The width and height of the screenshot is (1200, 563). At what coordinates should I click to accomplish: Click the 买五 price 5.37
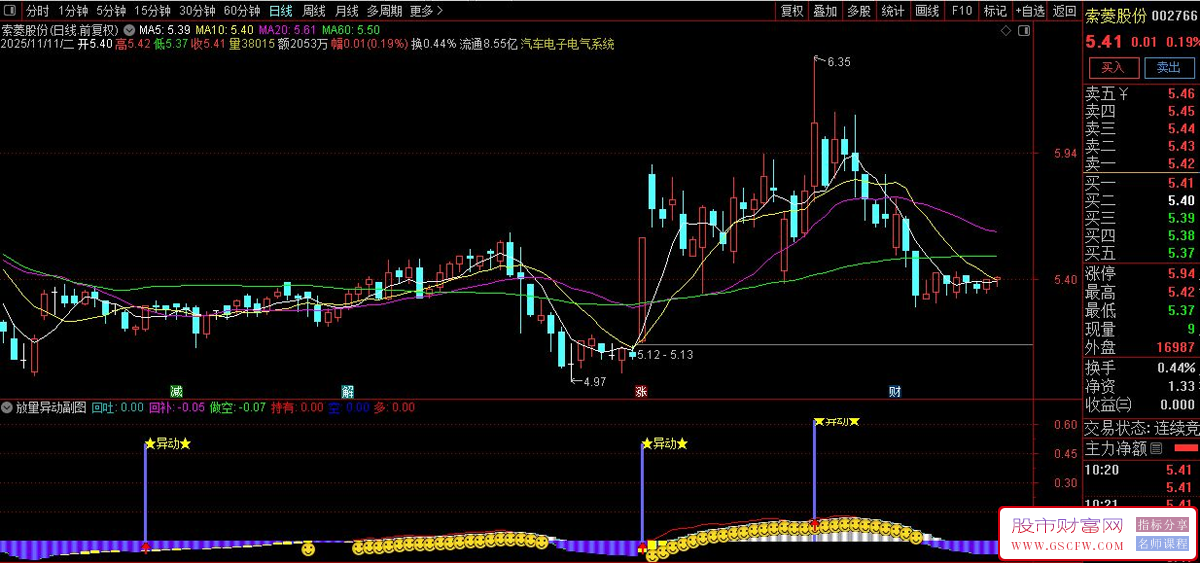(x=1180, y=253)
